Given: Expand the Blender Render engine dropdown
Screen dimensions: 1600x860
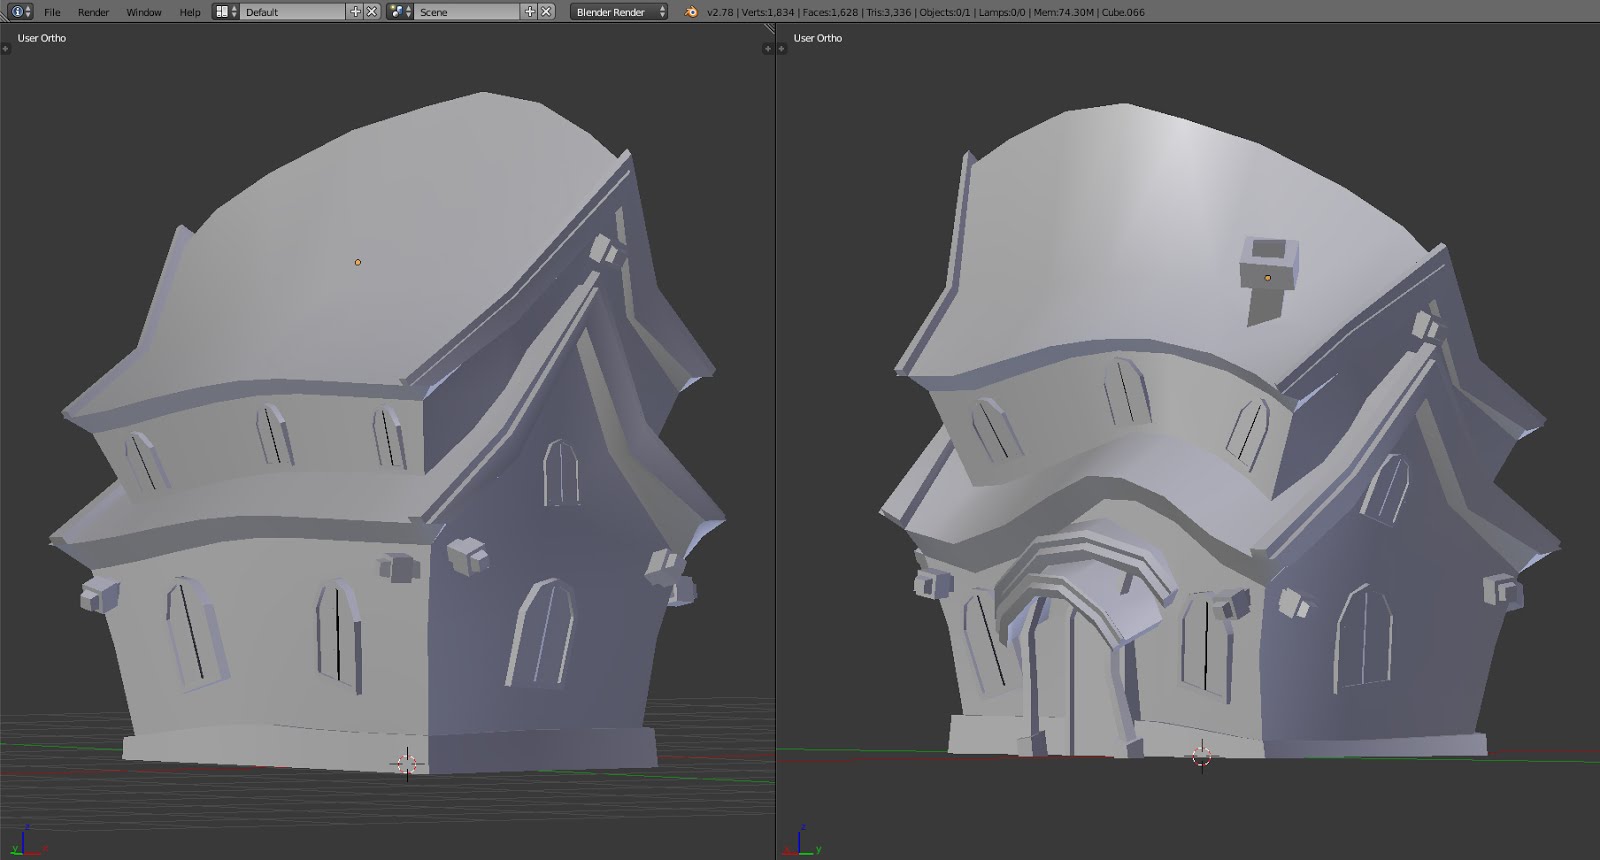Looking at the screenshot, I should click(x=620, y=12).
